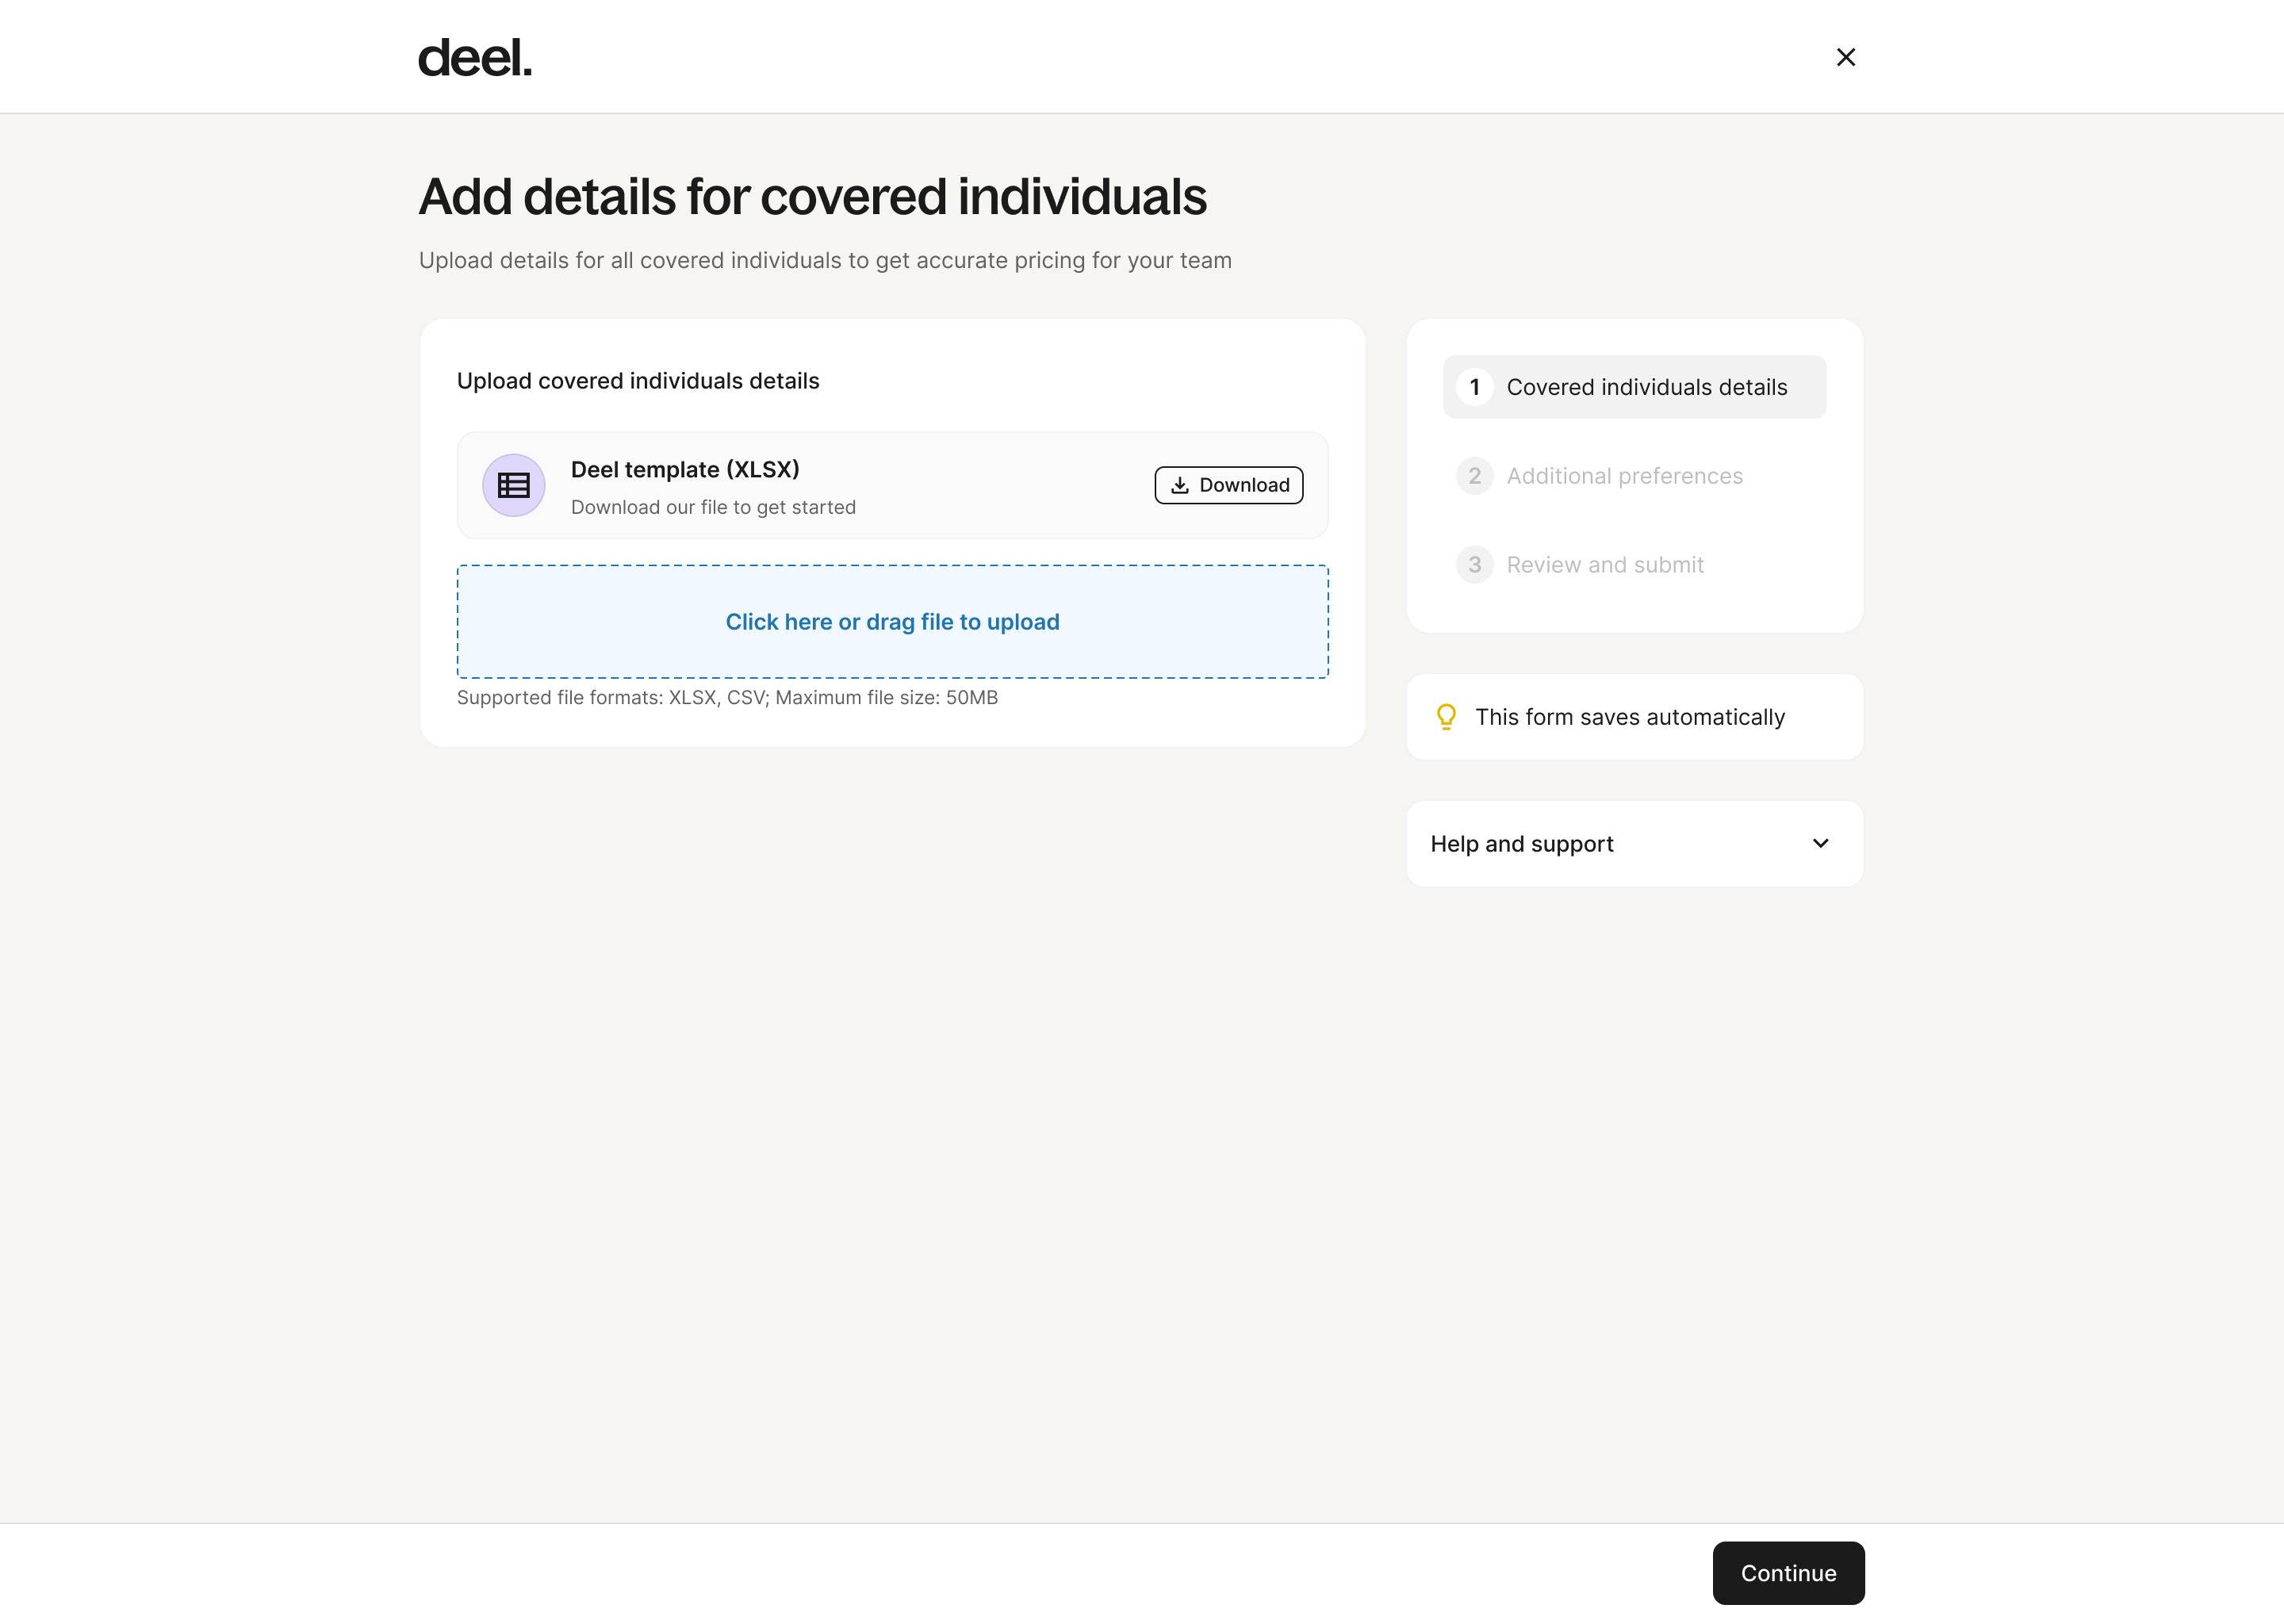2284x1624 pixels.
Task: Select the Covered individuals details step
Action: coord(1646,387)
